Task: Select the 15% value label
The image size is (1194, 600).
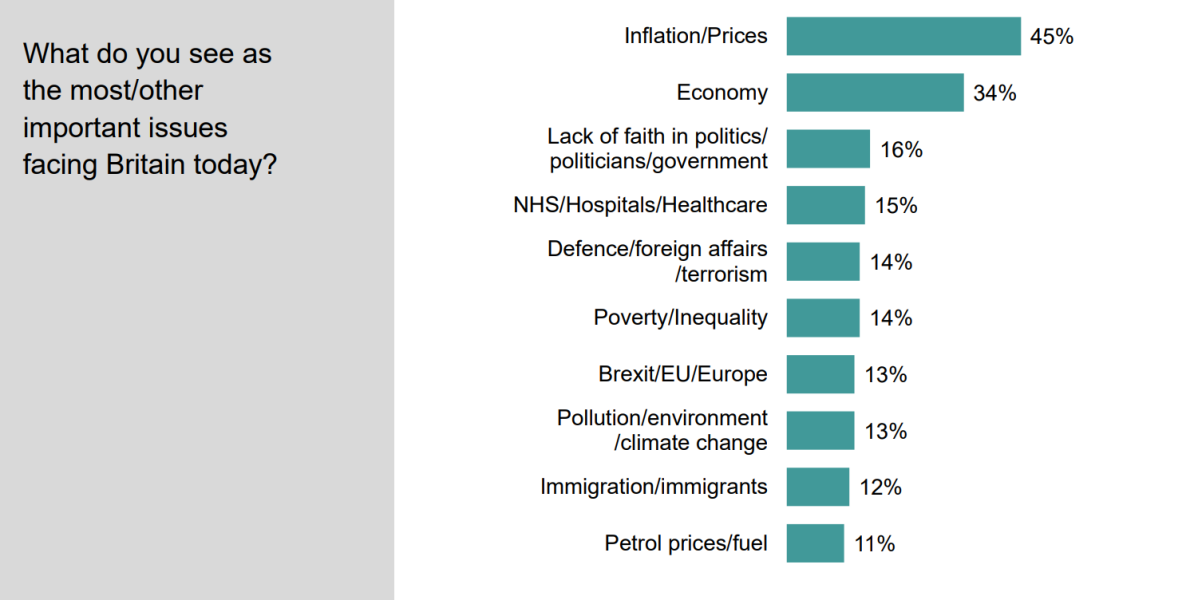Action: (x=896, y=206)
